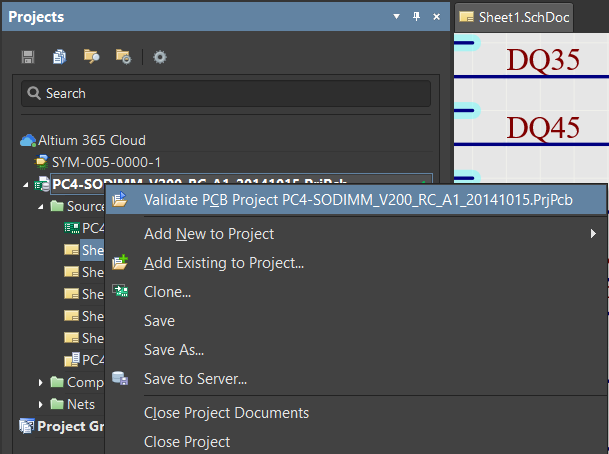
Task: Click the folder-with-gear project options icon
Action: [123, 57]
